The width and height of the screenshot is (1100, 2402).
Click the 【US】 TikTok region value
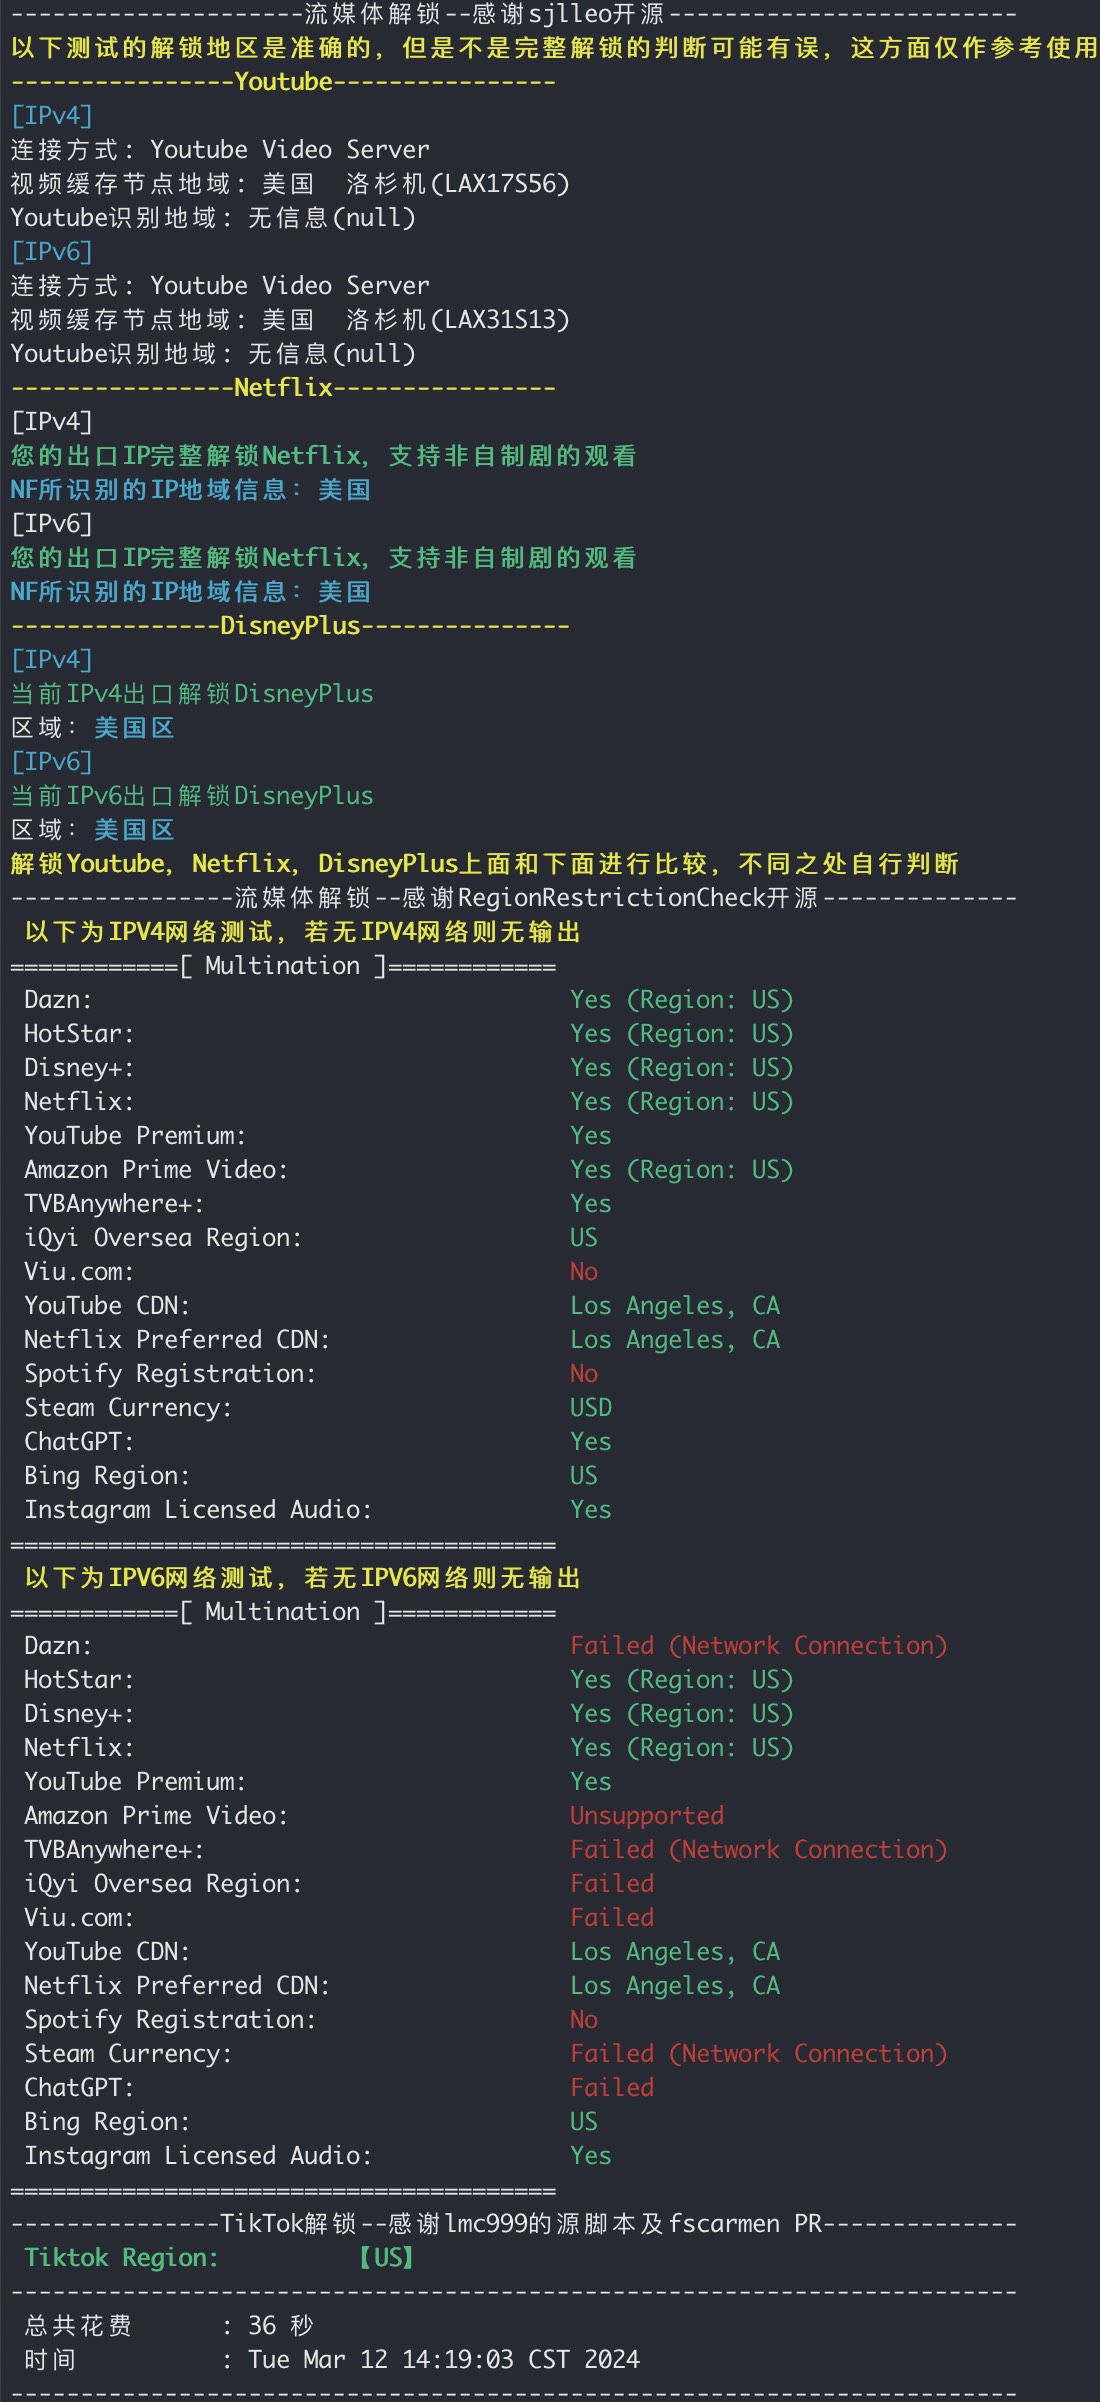click(x=387, y=2258)
